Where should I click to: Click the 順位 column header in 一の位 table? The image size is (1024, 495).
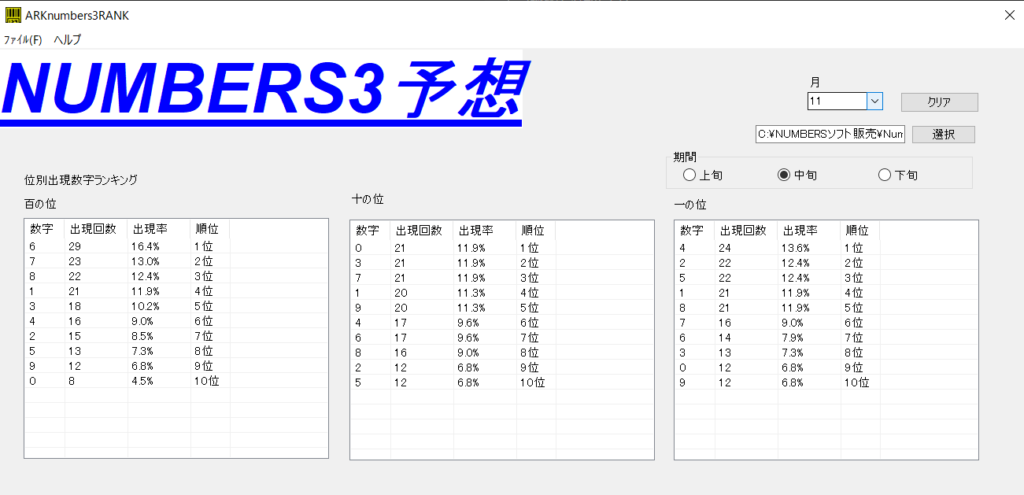[857, 230]
